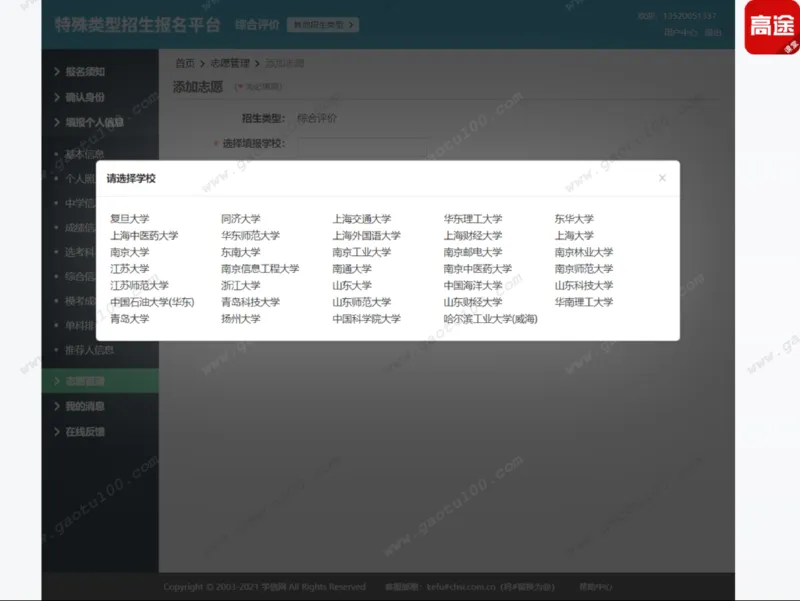This screenshot has width=800, height=601.
Task: Select 哈尔滨工业大学(威海) in the school list
Action: 492,318
